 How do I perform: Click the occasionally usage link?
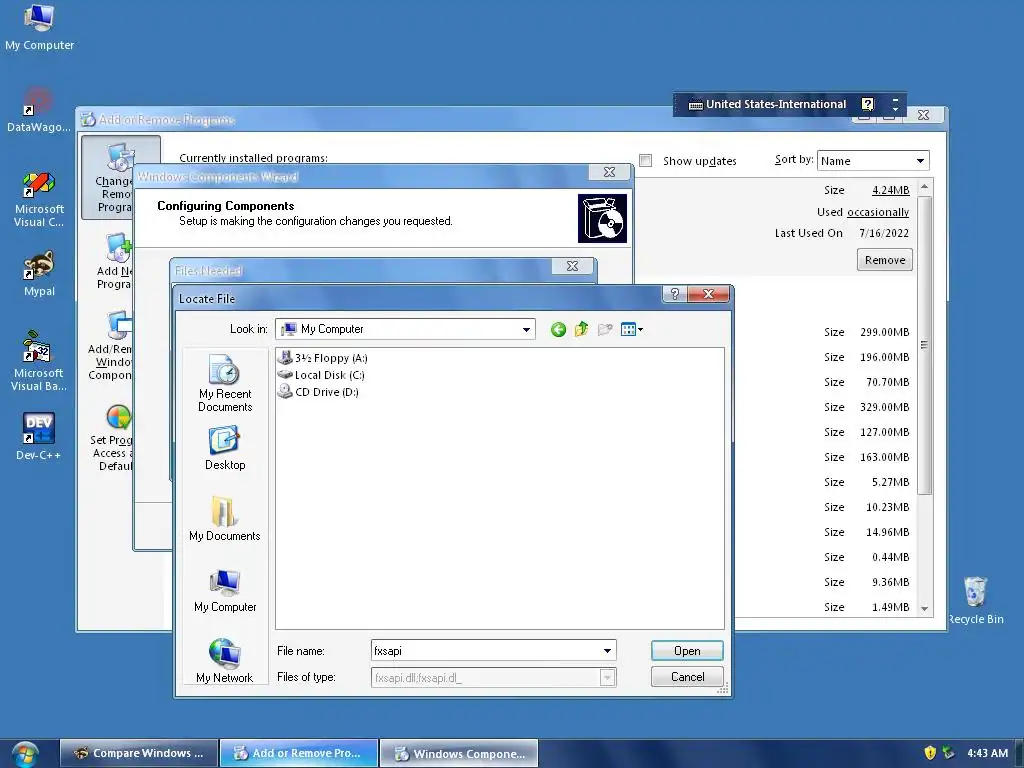[x=878, y=212]
